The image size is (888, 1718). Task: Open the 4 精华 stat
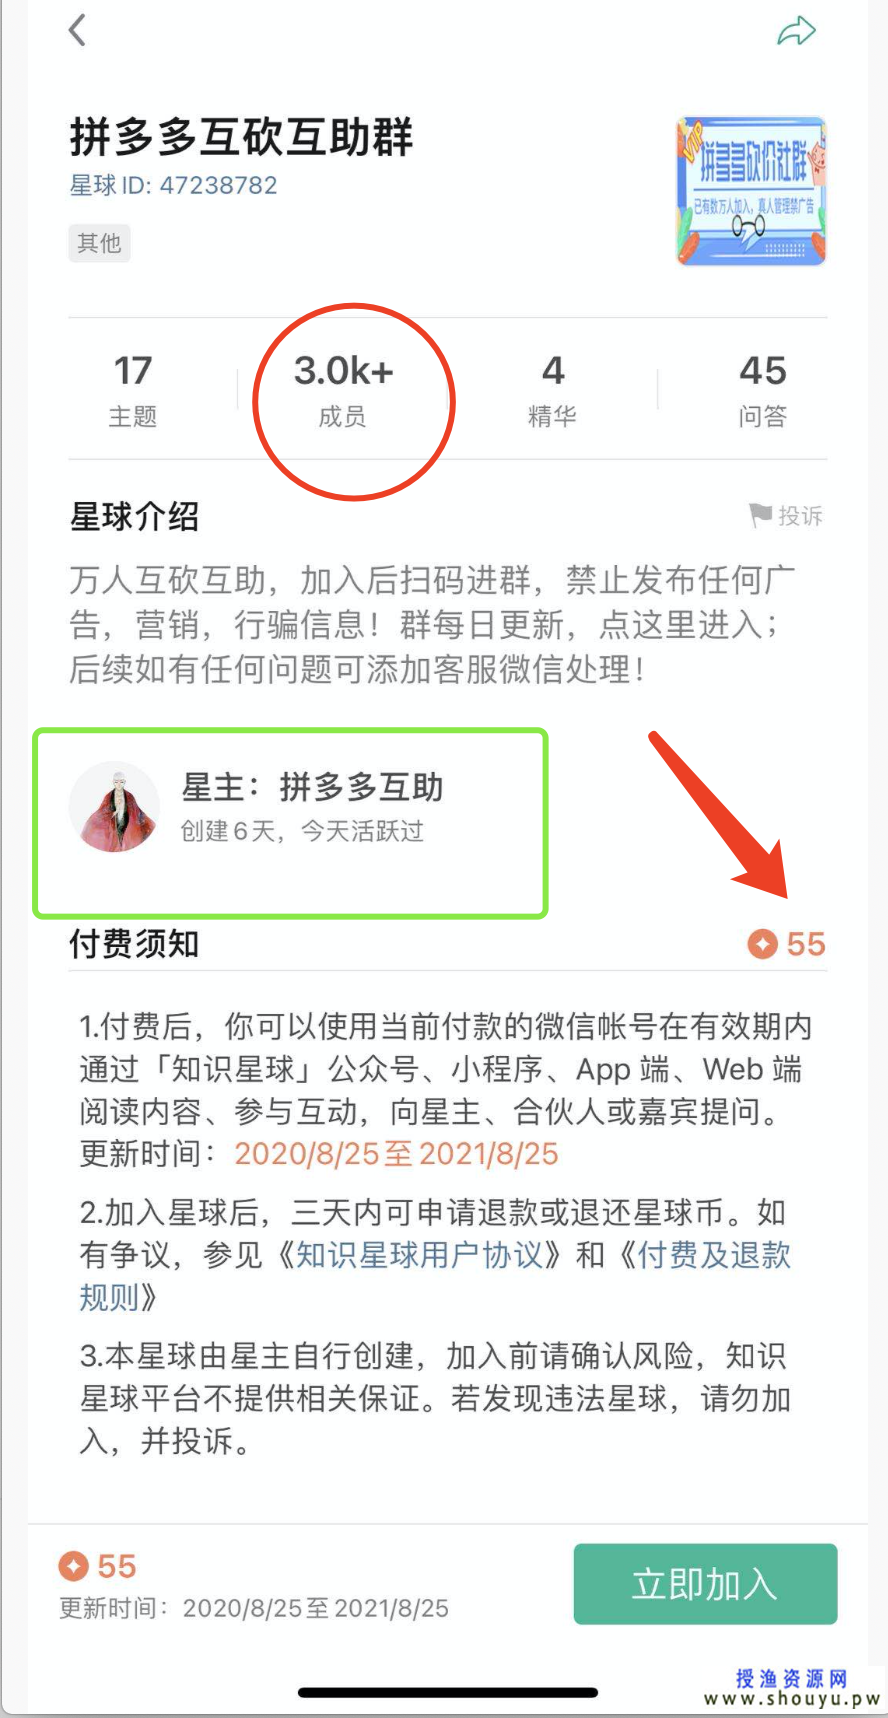tap(552, 390)
